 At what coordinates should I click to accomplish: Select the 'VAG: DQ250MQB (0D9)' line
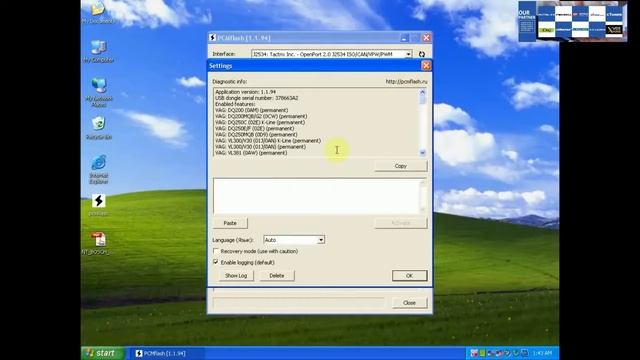[x=256, y=134]
